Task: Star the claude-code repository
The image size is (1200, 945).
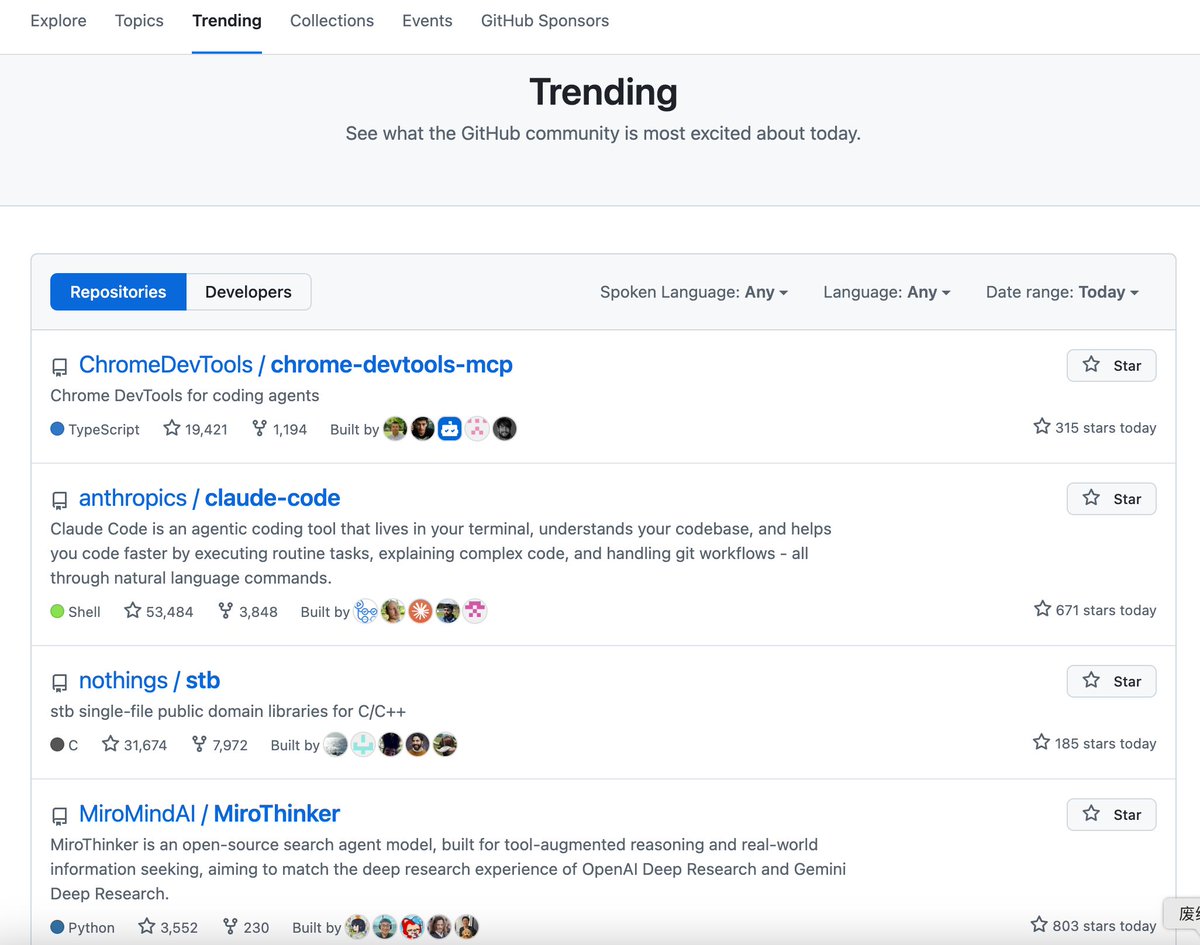Action: (x=1111, y=498)
